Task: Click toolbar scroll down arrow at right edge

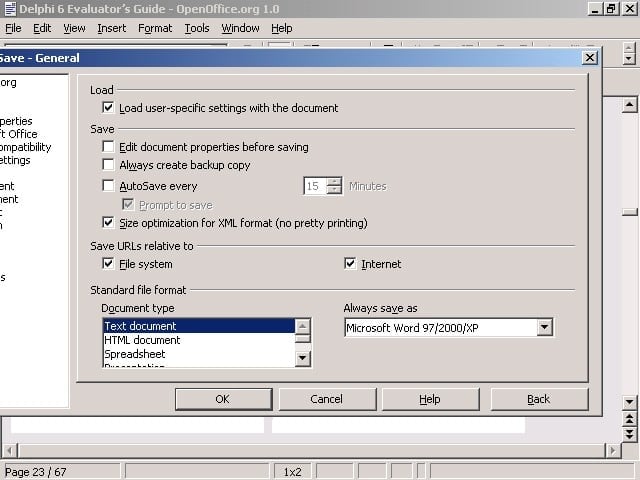Action: pos(629,59)
